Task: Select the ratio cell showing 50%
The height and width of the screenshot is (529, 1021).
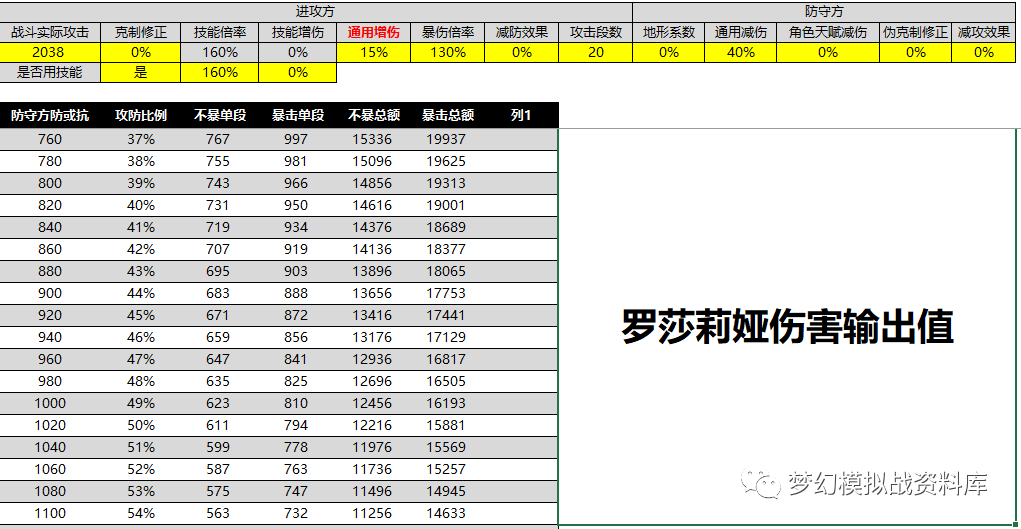Action: coord(141,425)
